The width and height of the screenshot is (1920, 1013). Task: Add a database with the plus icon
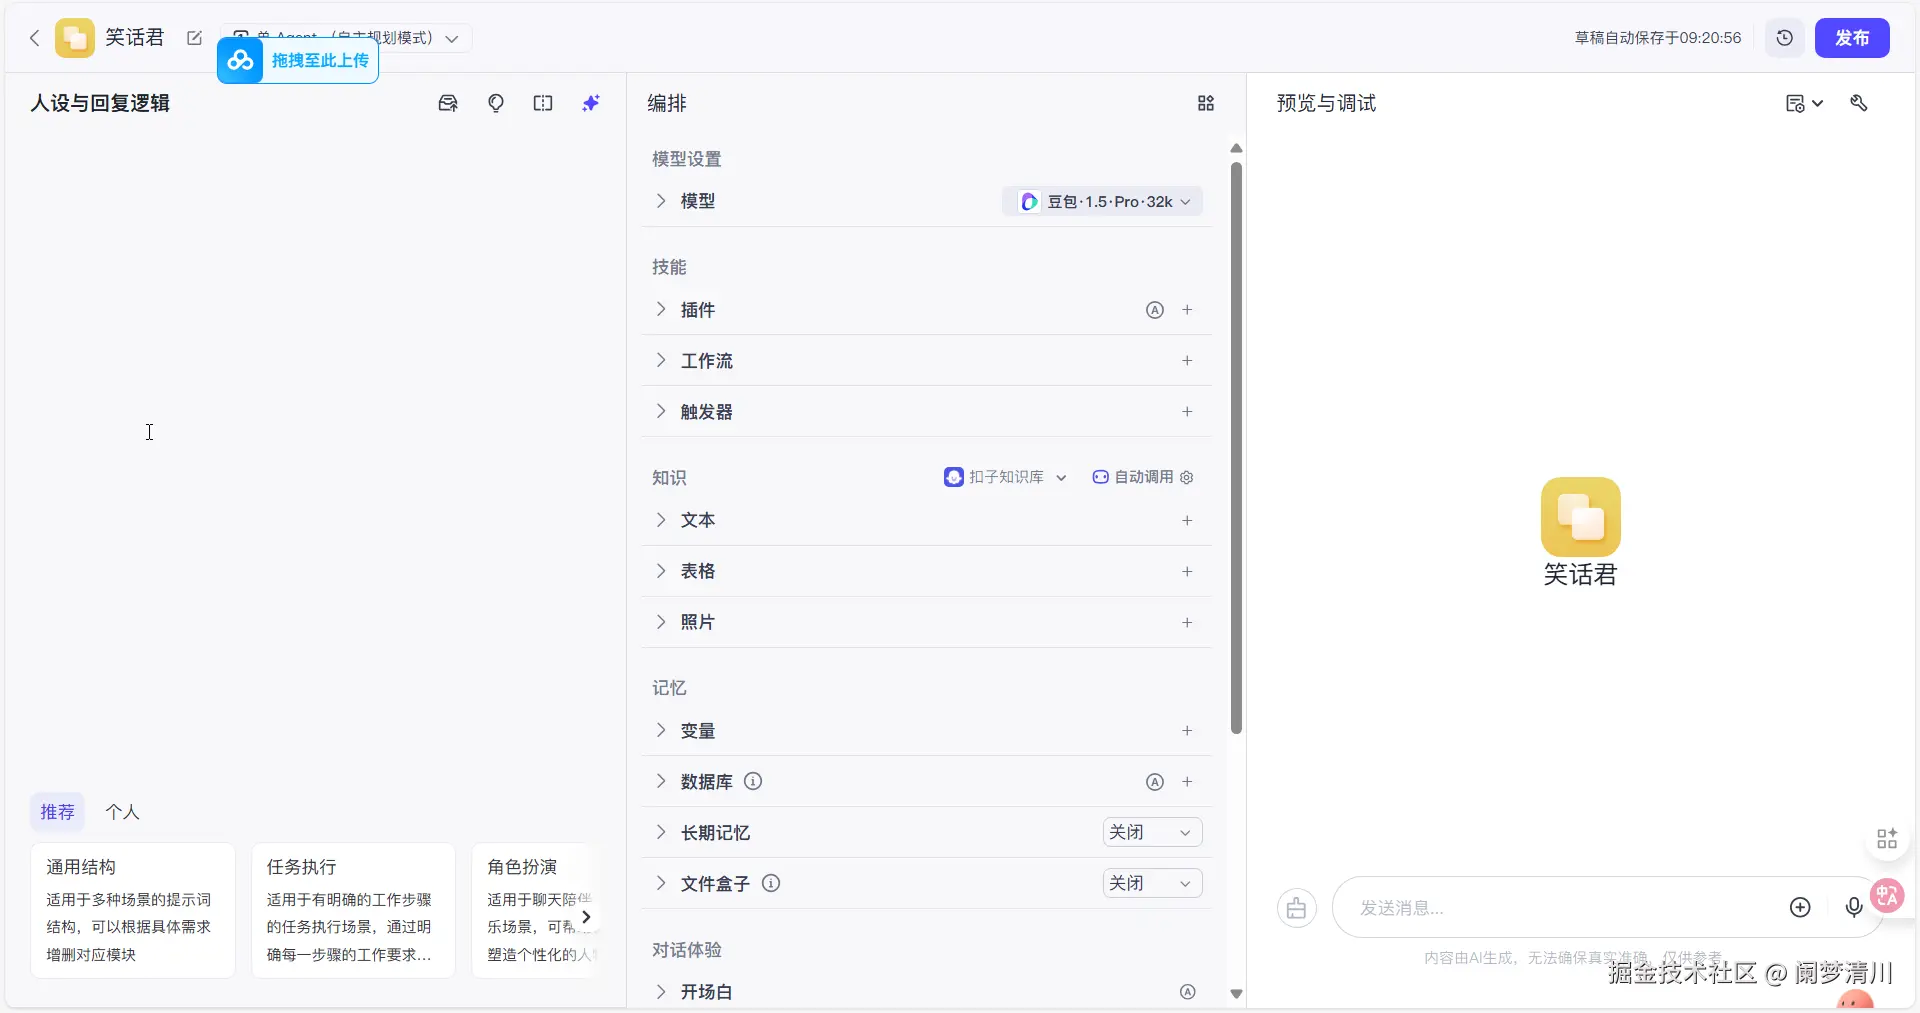point(1187,782)
